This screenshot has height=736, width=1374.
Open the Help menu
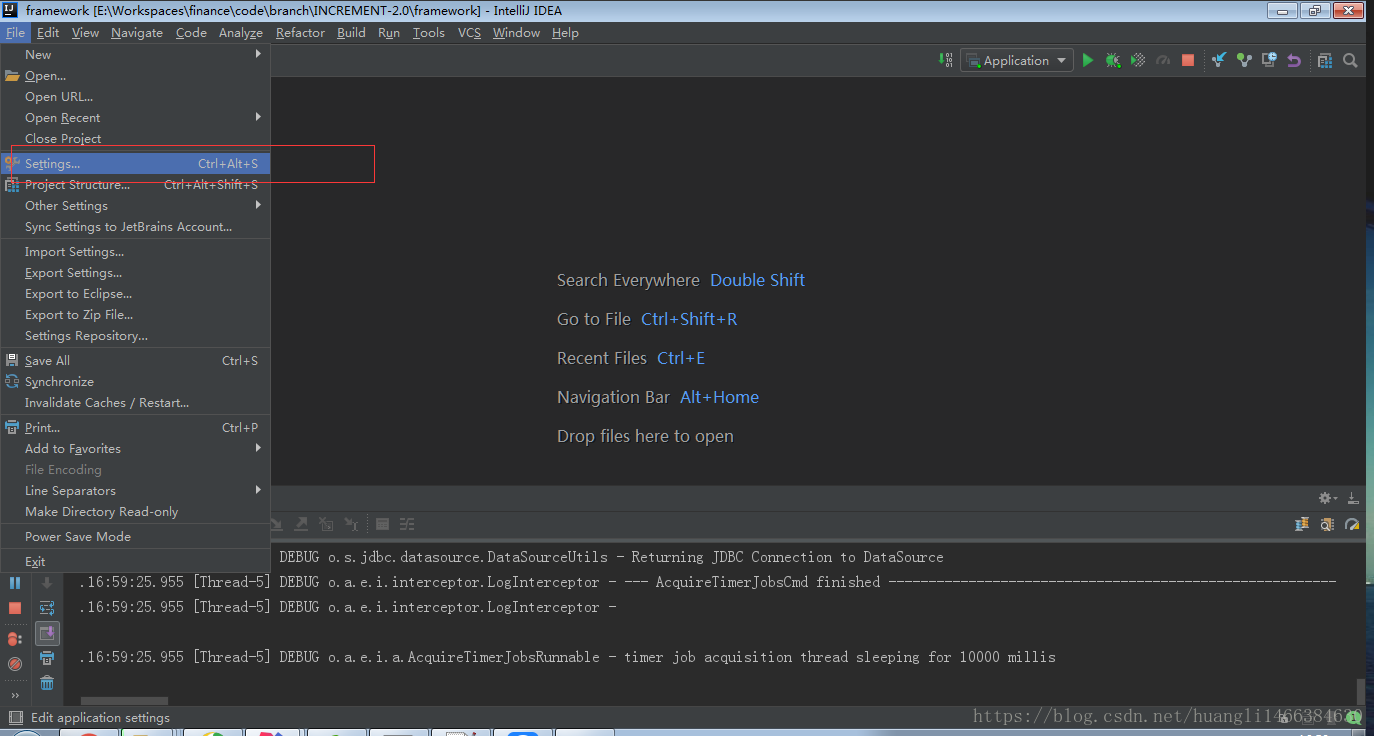[565, 32]
